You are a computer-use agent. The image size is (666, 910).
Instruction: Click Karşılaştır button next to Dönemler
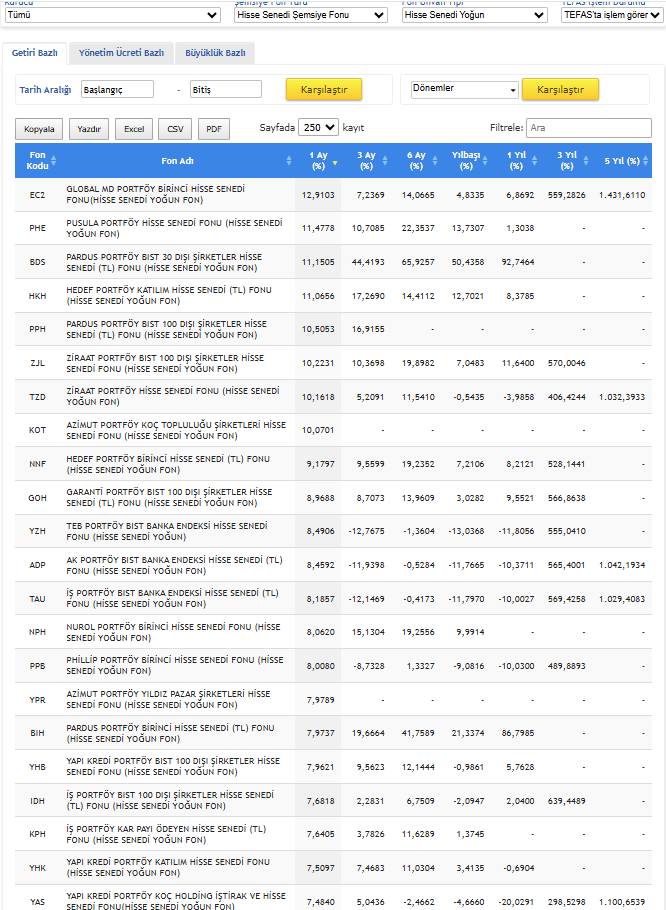(x=560, y=90)
